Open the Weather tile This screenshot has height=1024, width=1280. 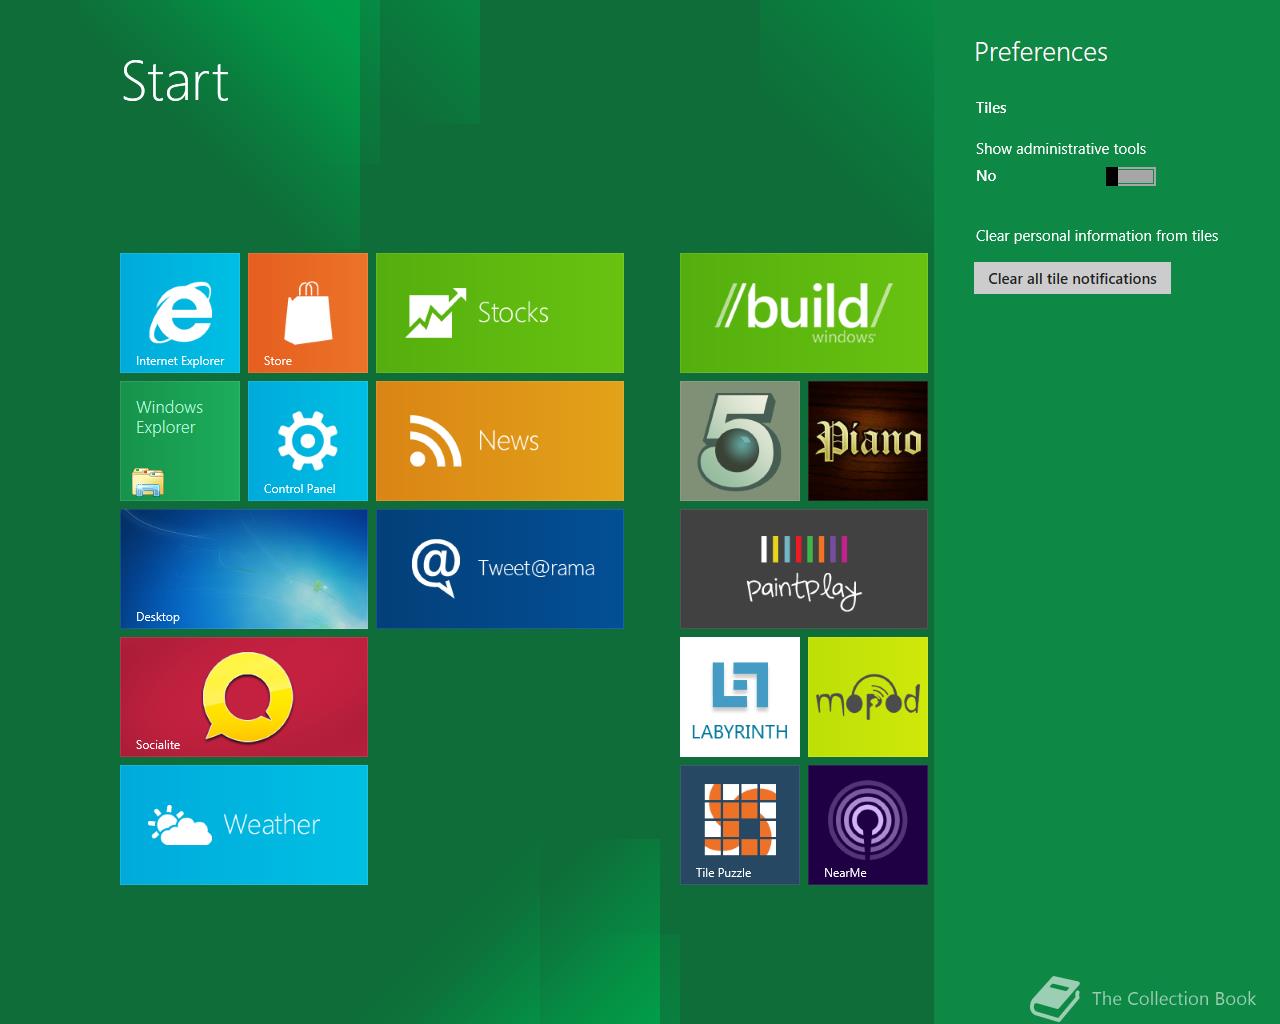click(x=244, y=825)
